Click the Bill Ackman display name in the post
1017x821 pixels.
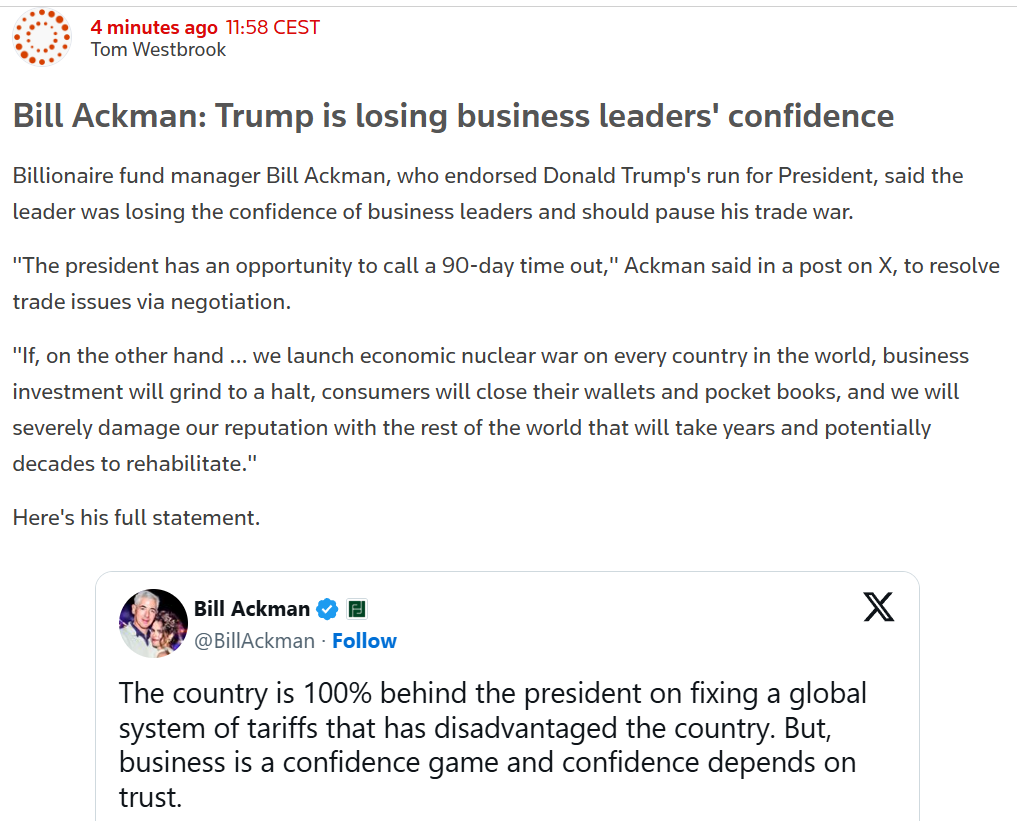[252, 608]
